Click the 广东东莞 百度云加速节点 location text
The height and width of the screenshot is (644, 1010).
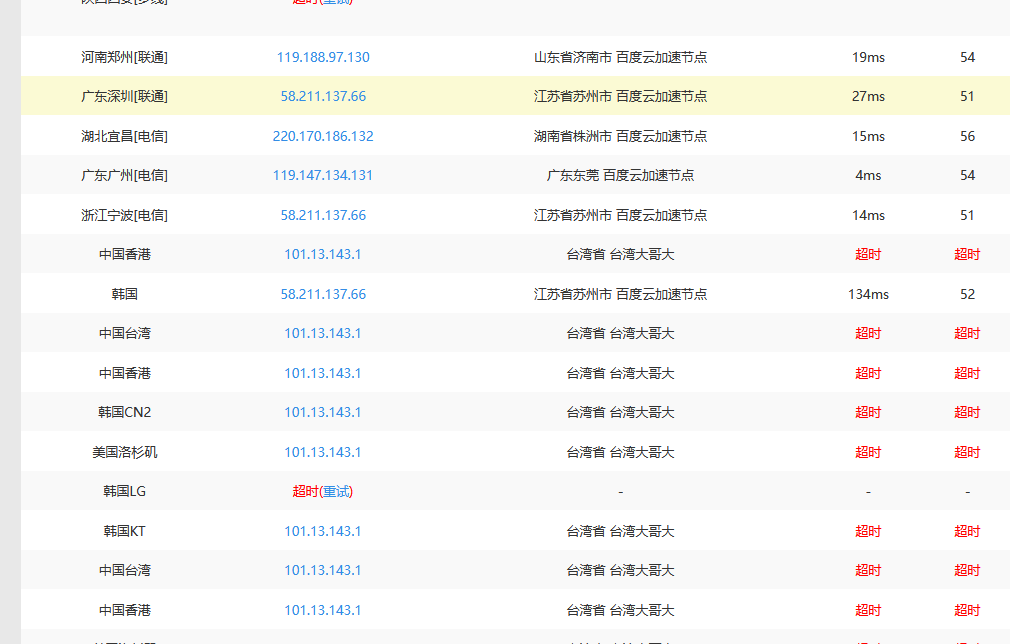point(620,175)
